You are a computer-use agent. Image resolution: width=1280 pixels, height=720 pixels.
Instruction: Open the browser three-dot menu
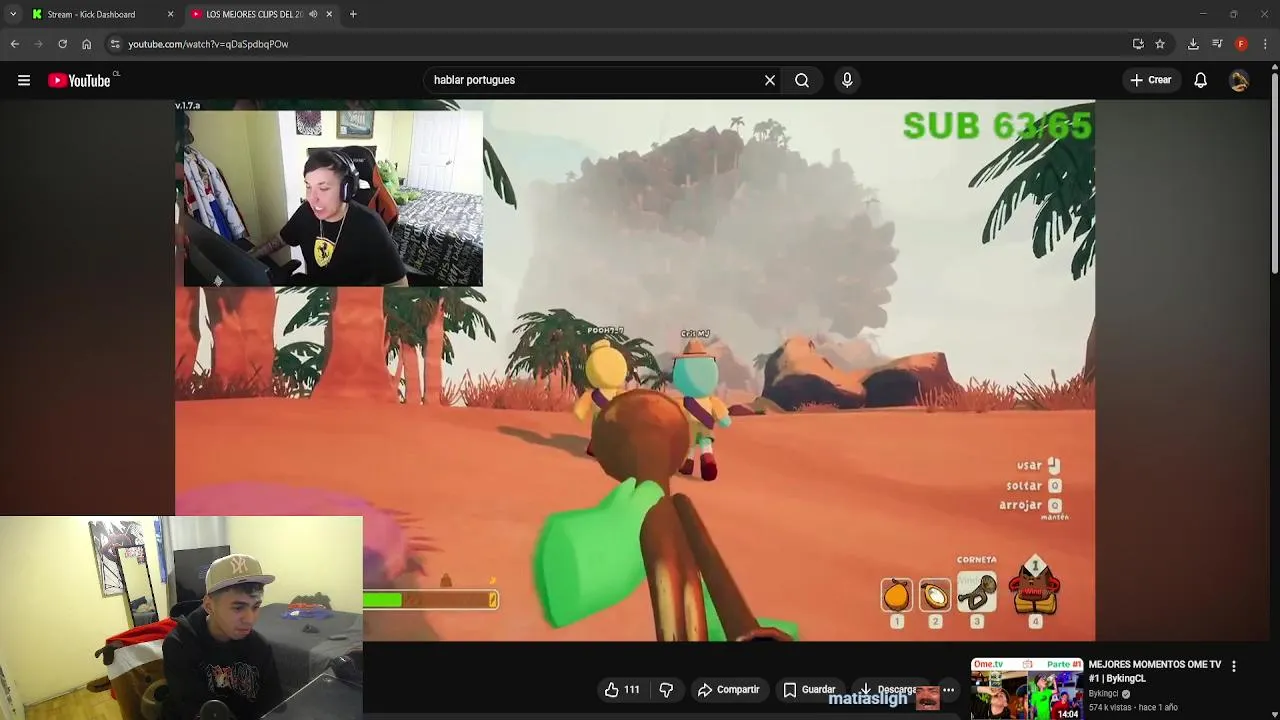point(1265,44)
